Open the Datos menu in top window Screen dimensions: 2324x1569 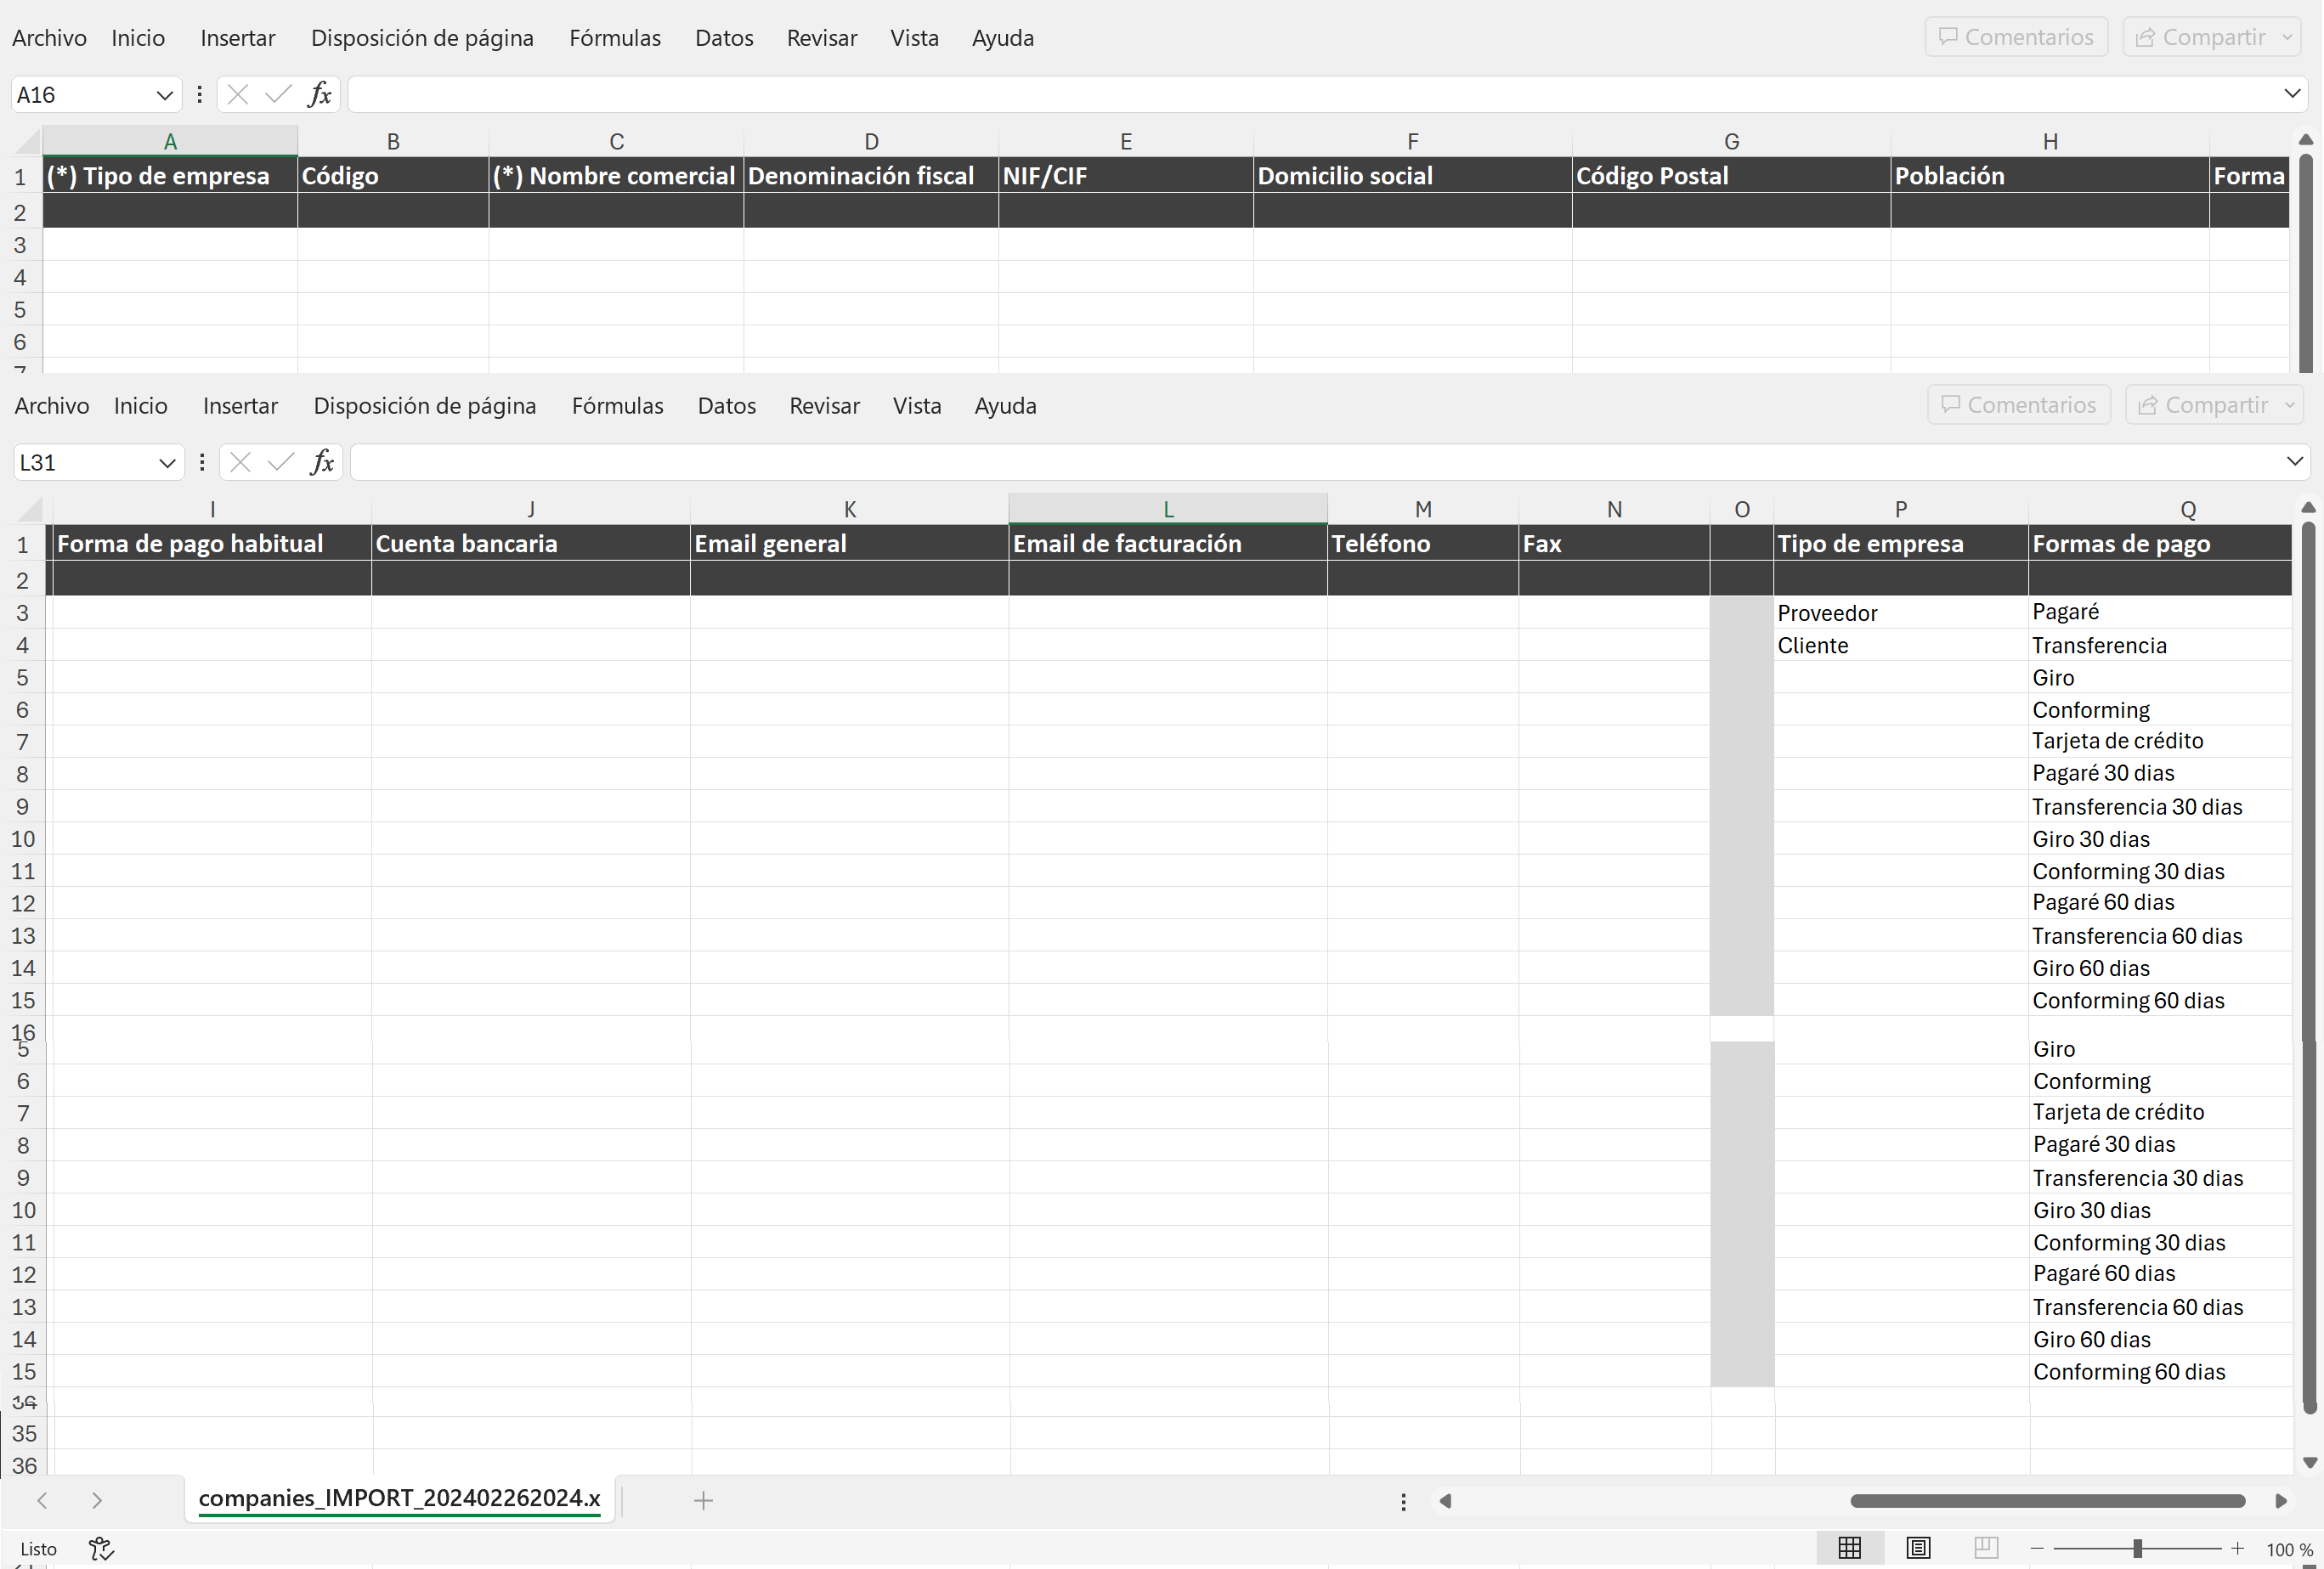724,38
